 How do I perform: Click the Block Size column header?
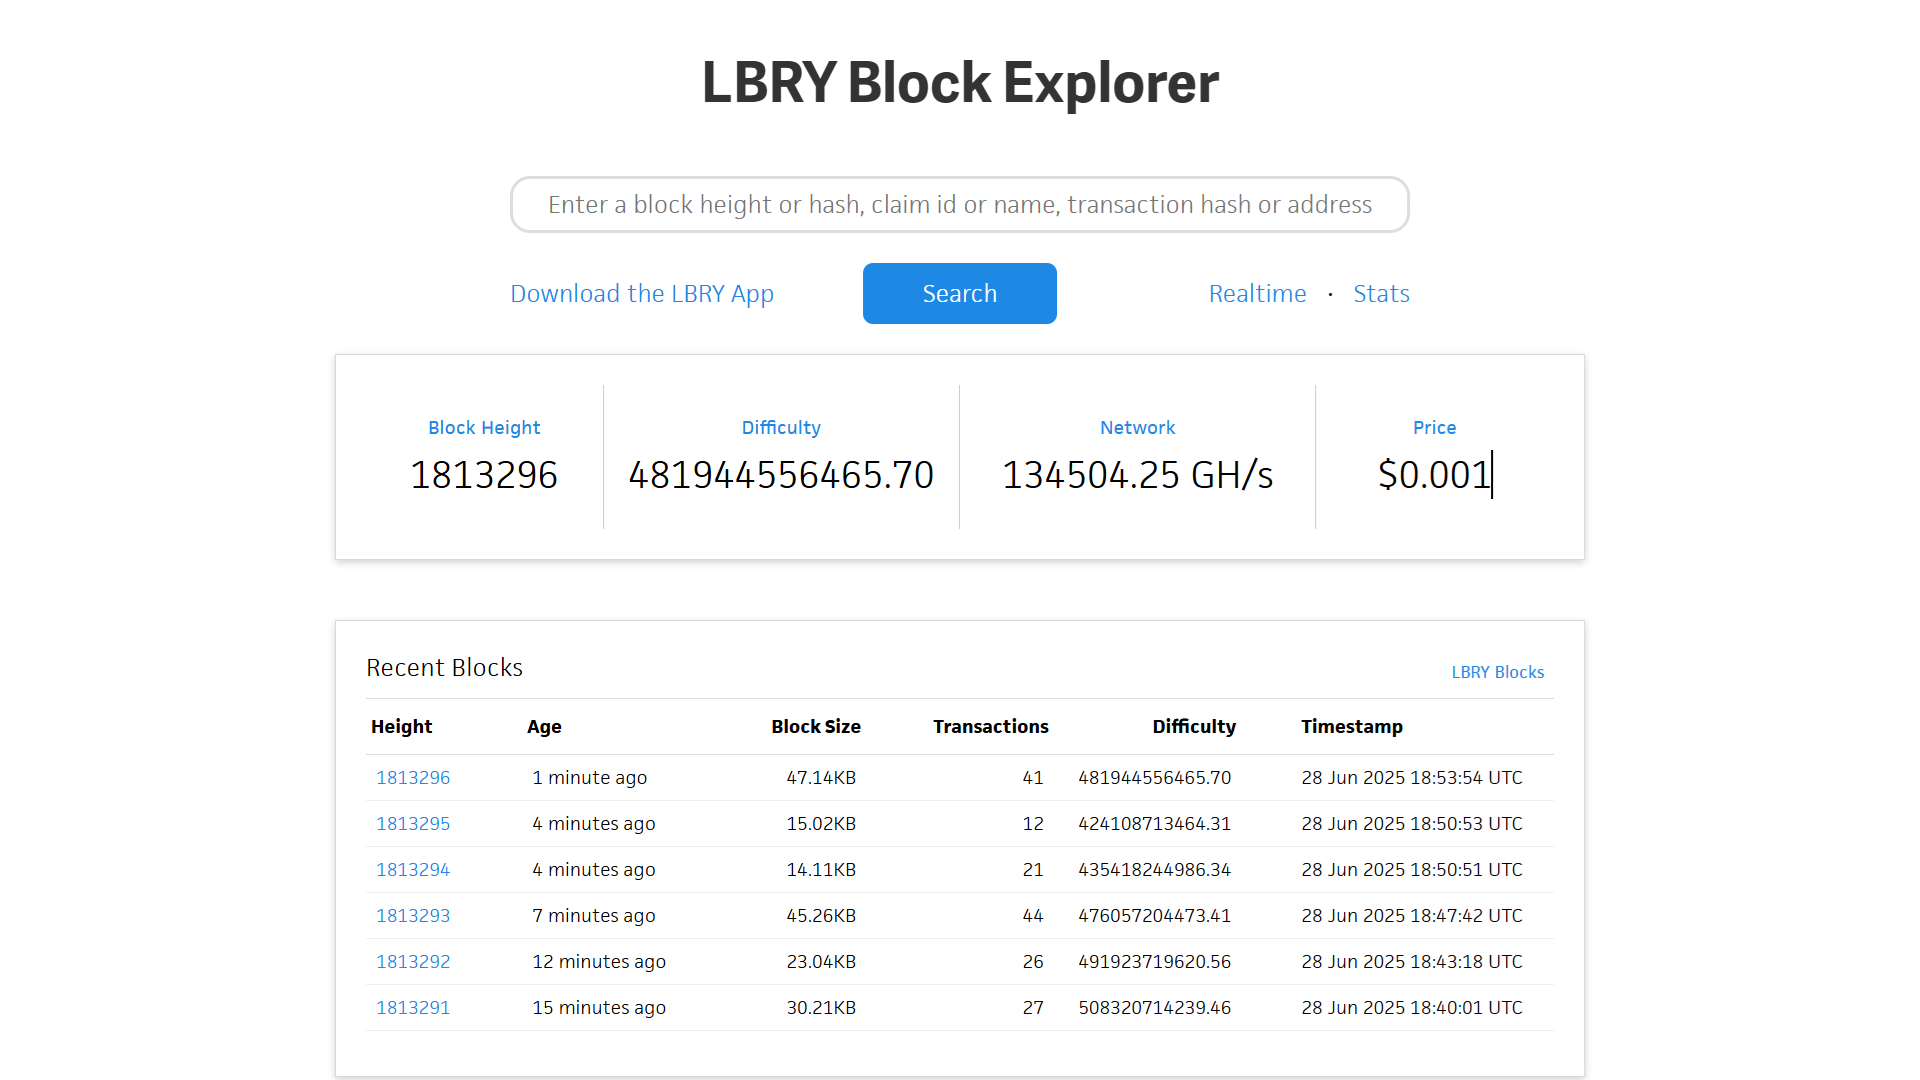point(815,727)
